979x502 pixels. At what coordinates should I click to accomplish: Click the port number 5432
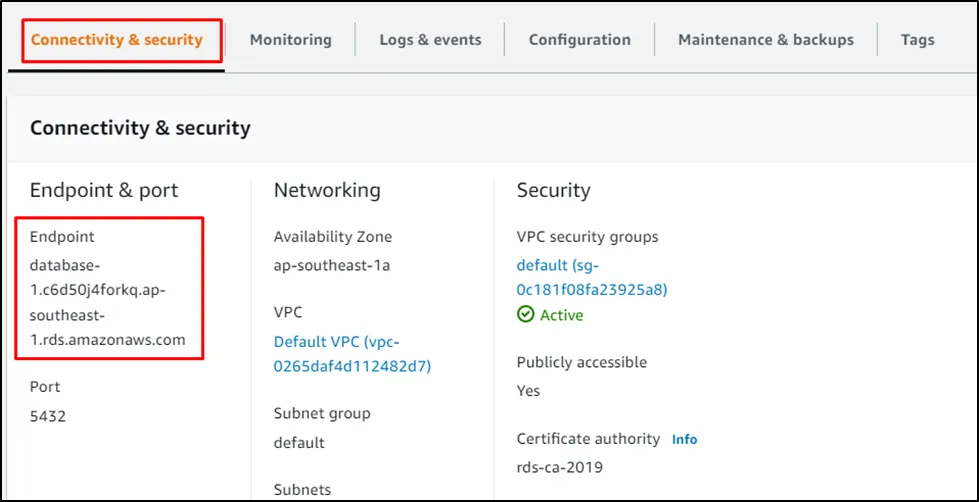48,416
